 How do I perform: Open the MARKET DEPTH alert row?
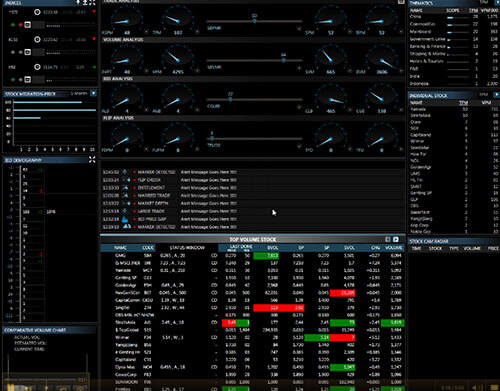tap(253, 203)
